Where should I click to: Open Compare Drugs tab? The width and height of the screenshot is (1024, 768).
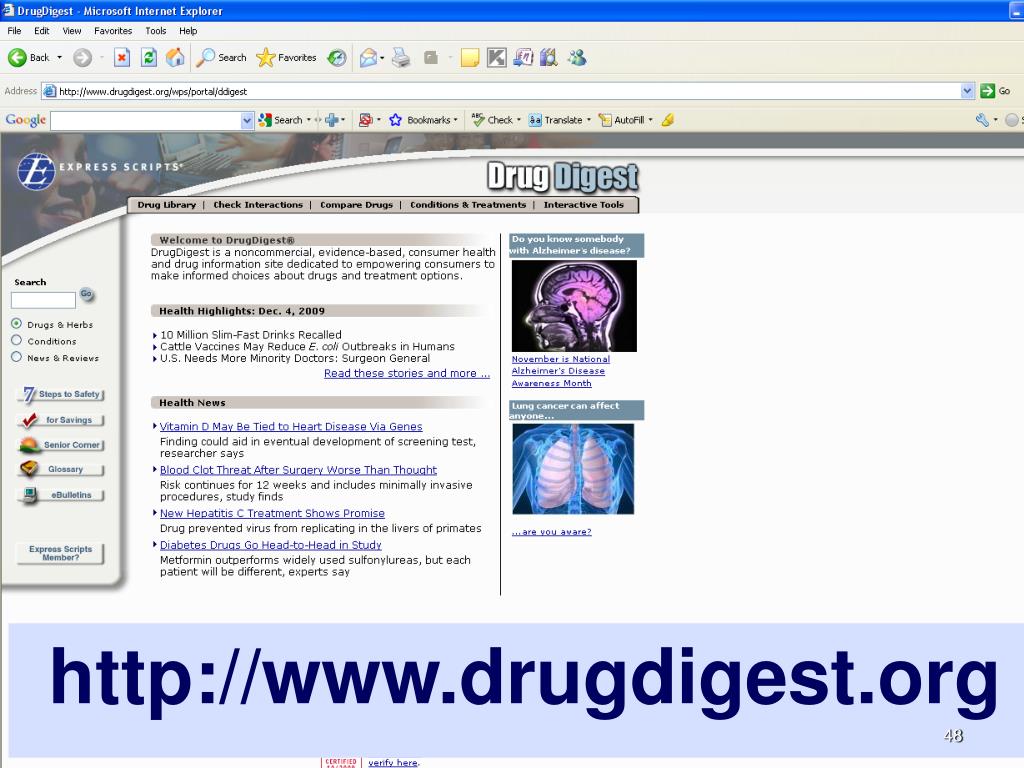pos(357,204)
